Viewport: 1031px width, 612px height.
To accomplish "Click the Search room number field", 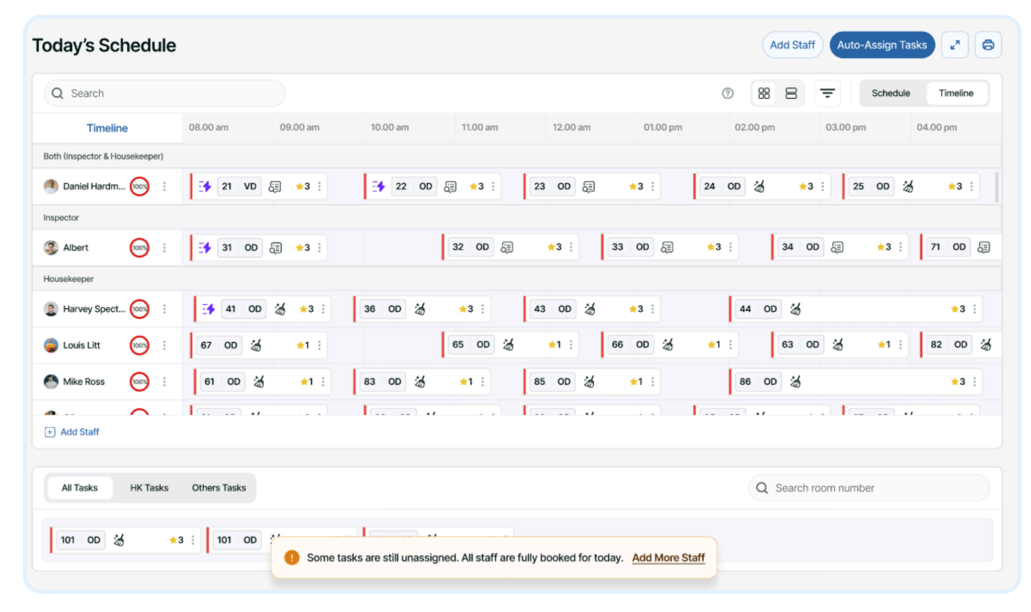I will (x=868, y=488).
